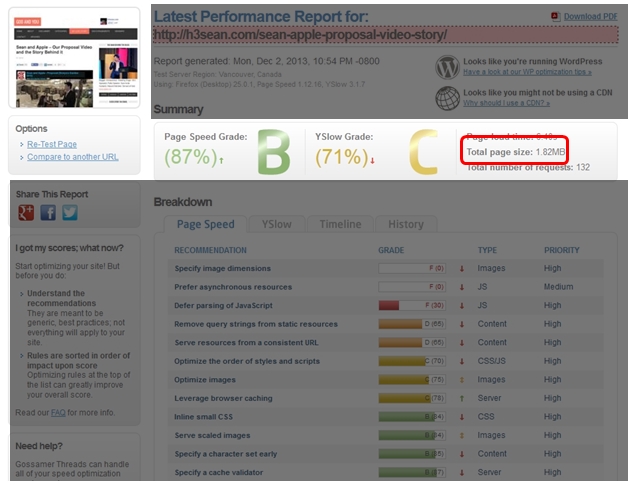Viewport: 633px width, 485px height.
Task: Open the tested h3sean.com URL link
Action: [300, 36]
